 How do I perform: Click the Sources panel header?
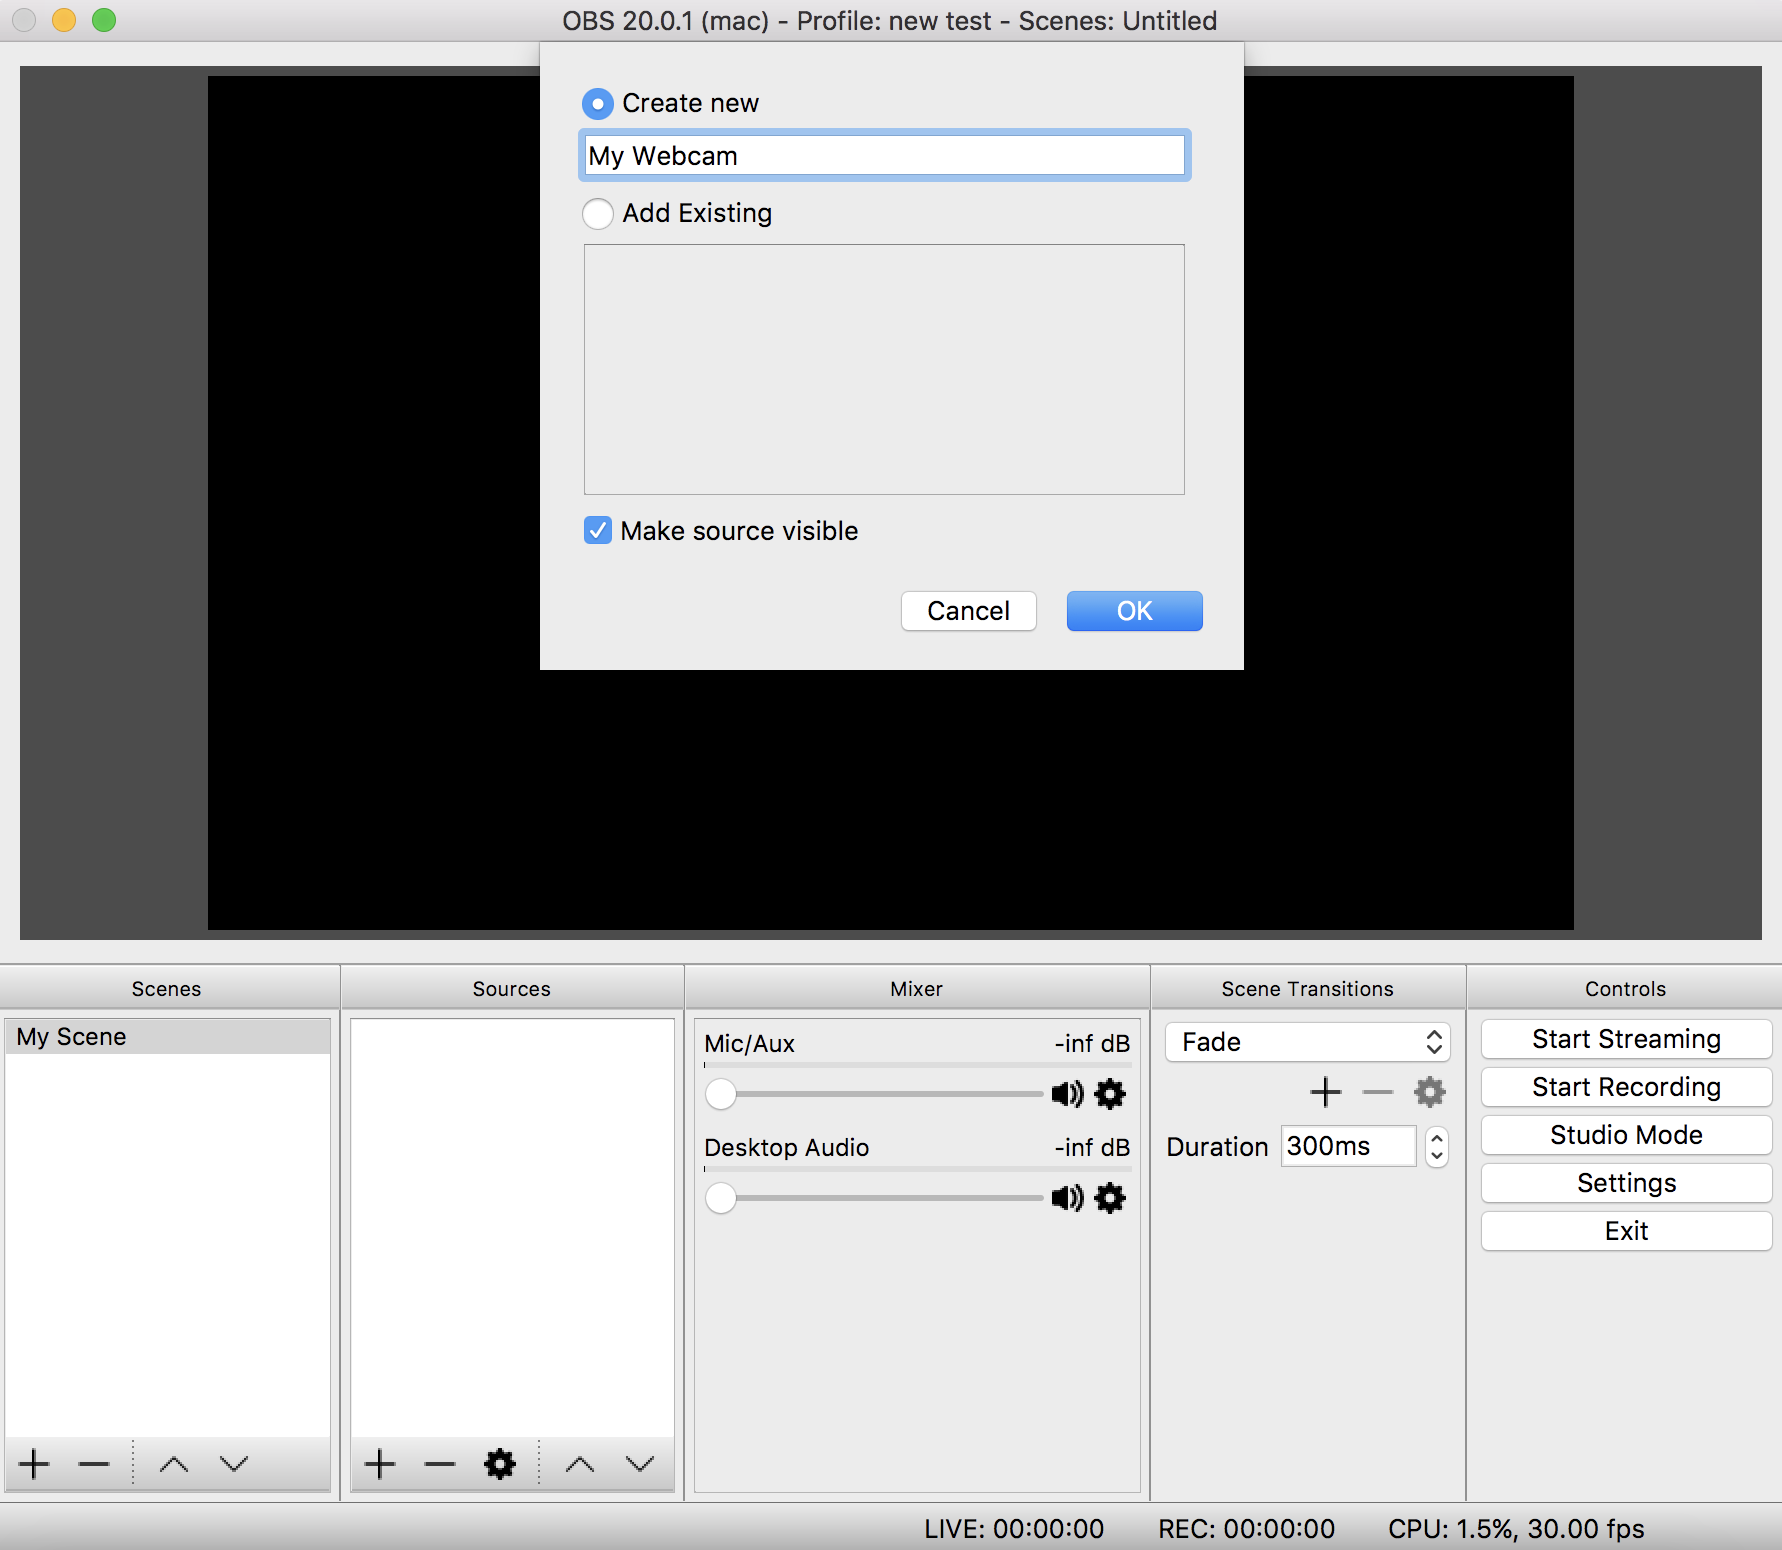tap(512, 989)
